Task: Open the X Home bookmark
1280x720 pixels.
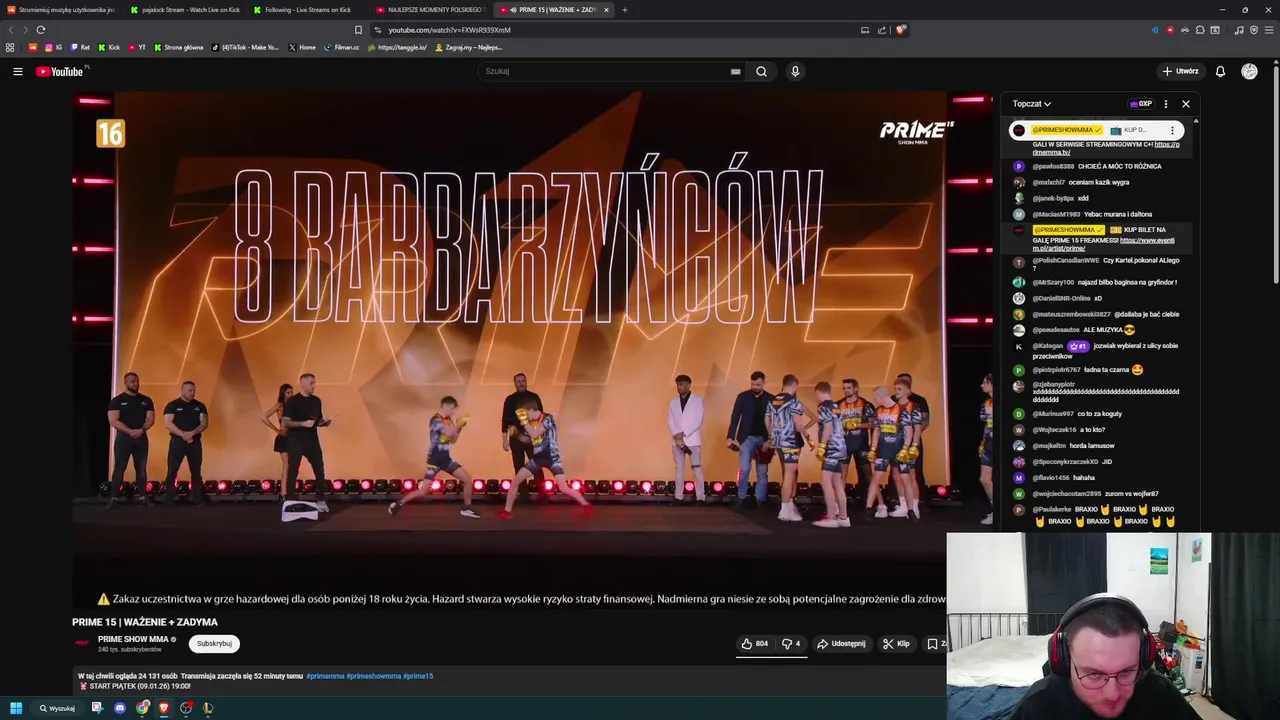Action: click(302, 47)
